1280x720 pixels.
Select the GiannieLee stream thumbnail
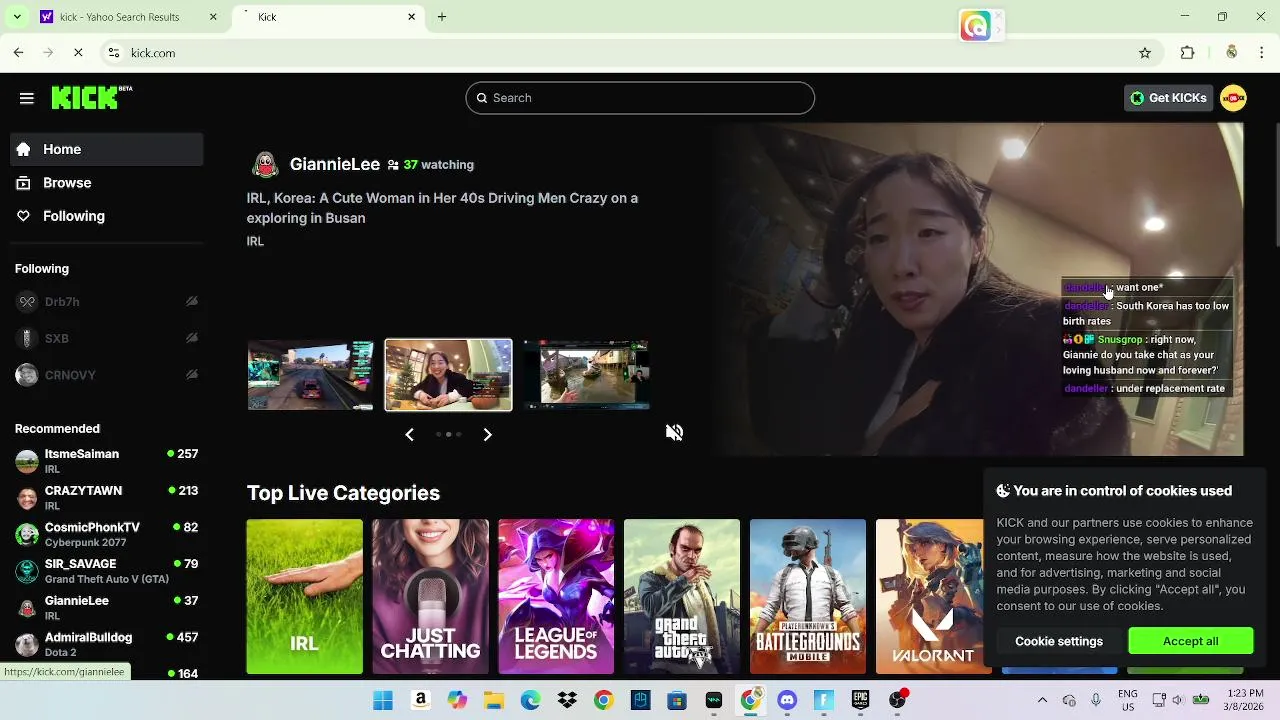(x=448, y=375)
